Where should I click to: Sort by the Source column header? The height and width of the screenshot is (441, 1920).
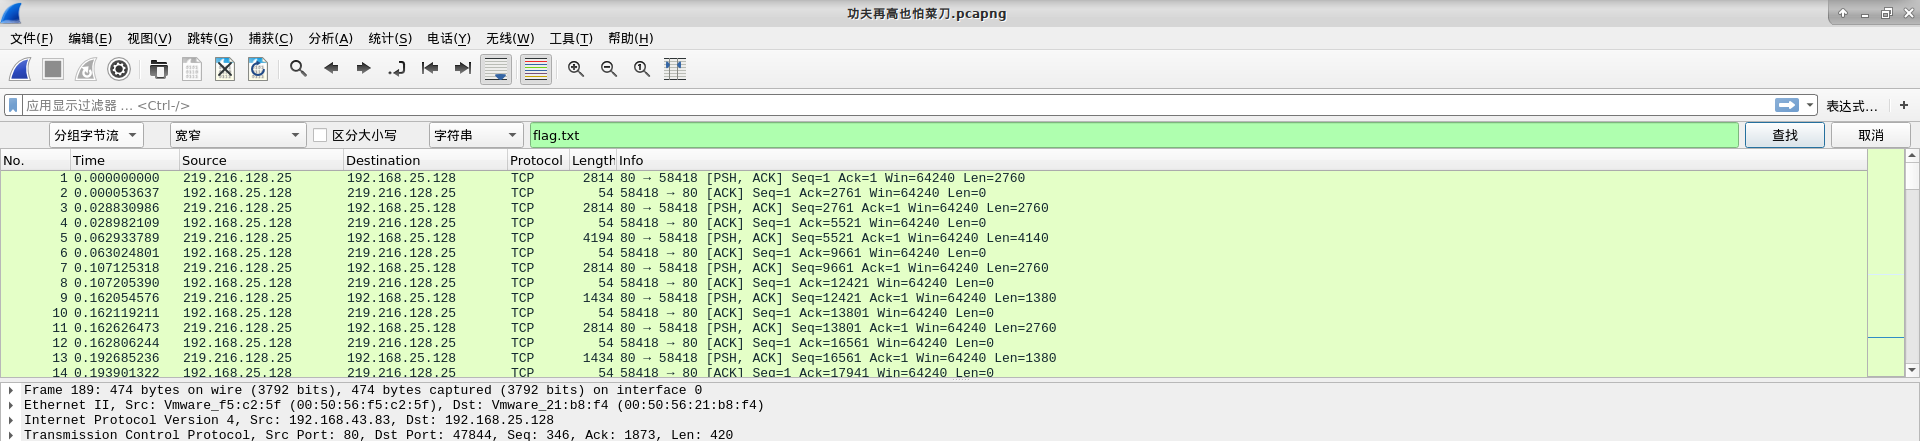click(261, 160)
